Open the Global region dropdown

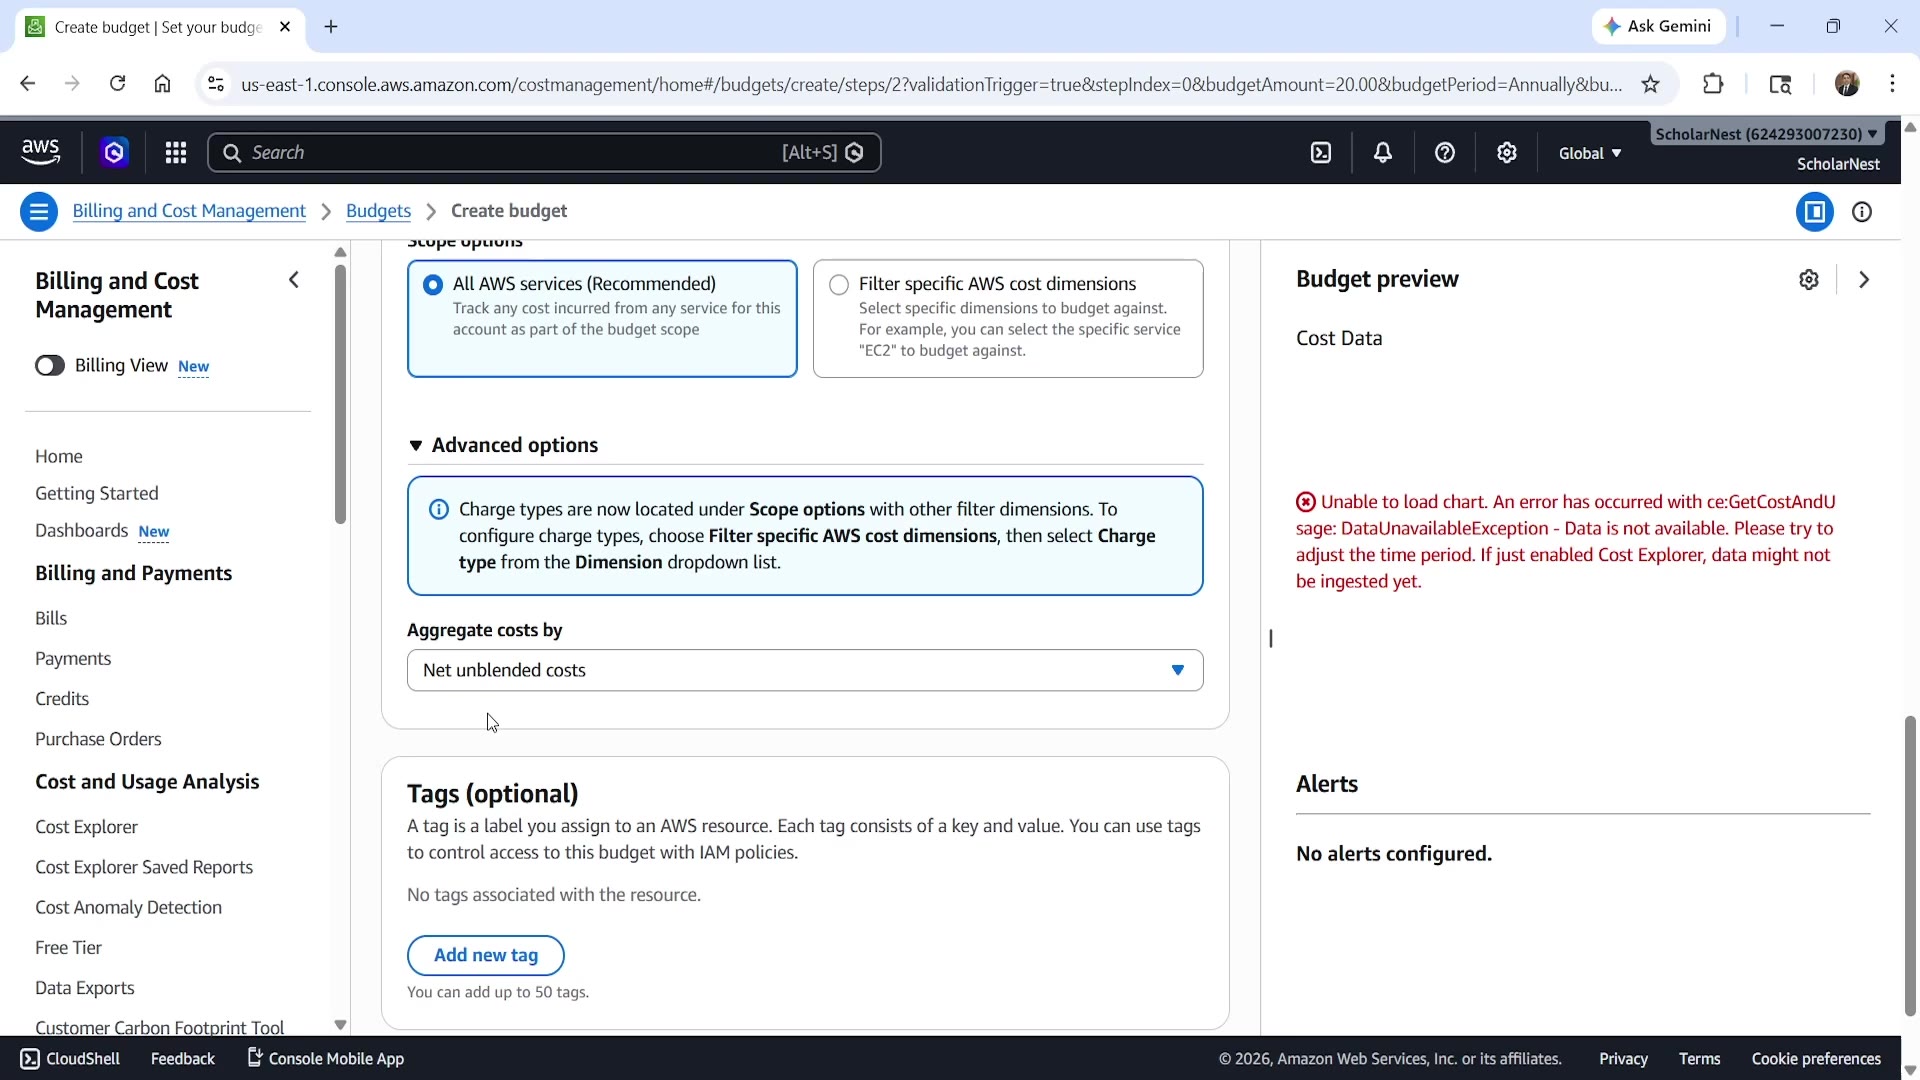pos(1590,153)
